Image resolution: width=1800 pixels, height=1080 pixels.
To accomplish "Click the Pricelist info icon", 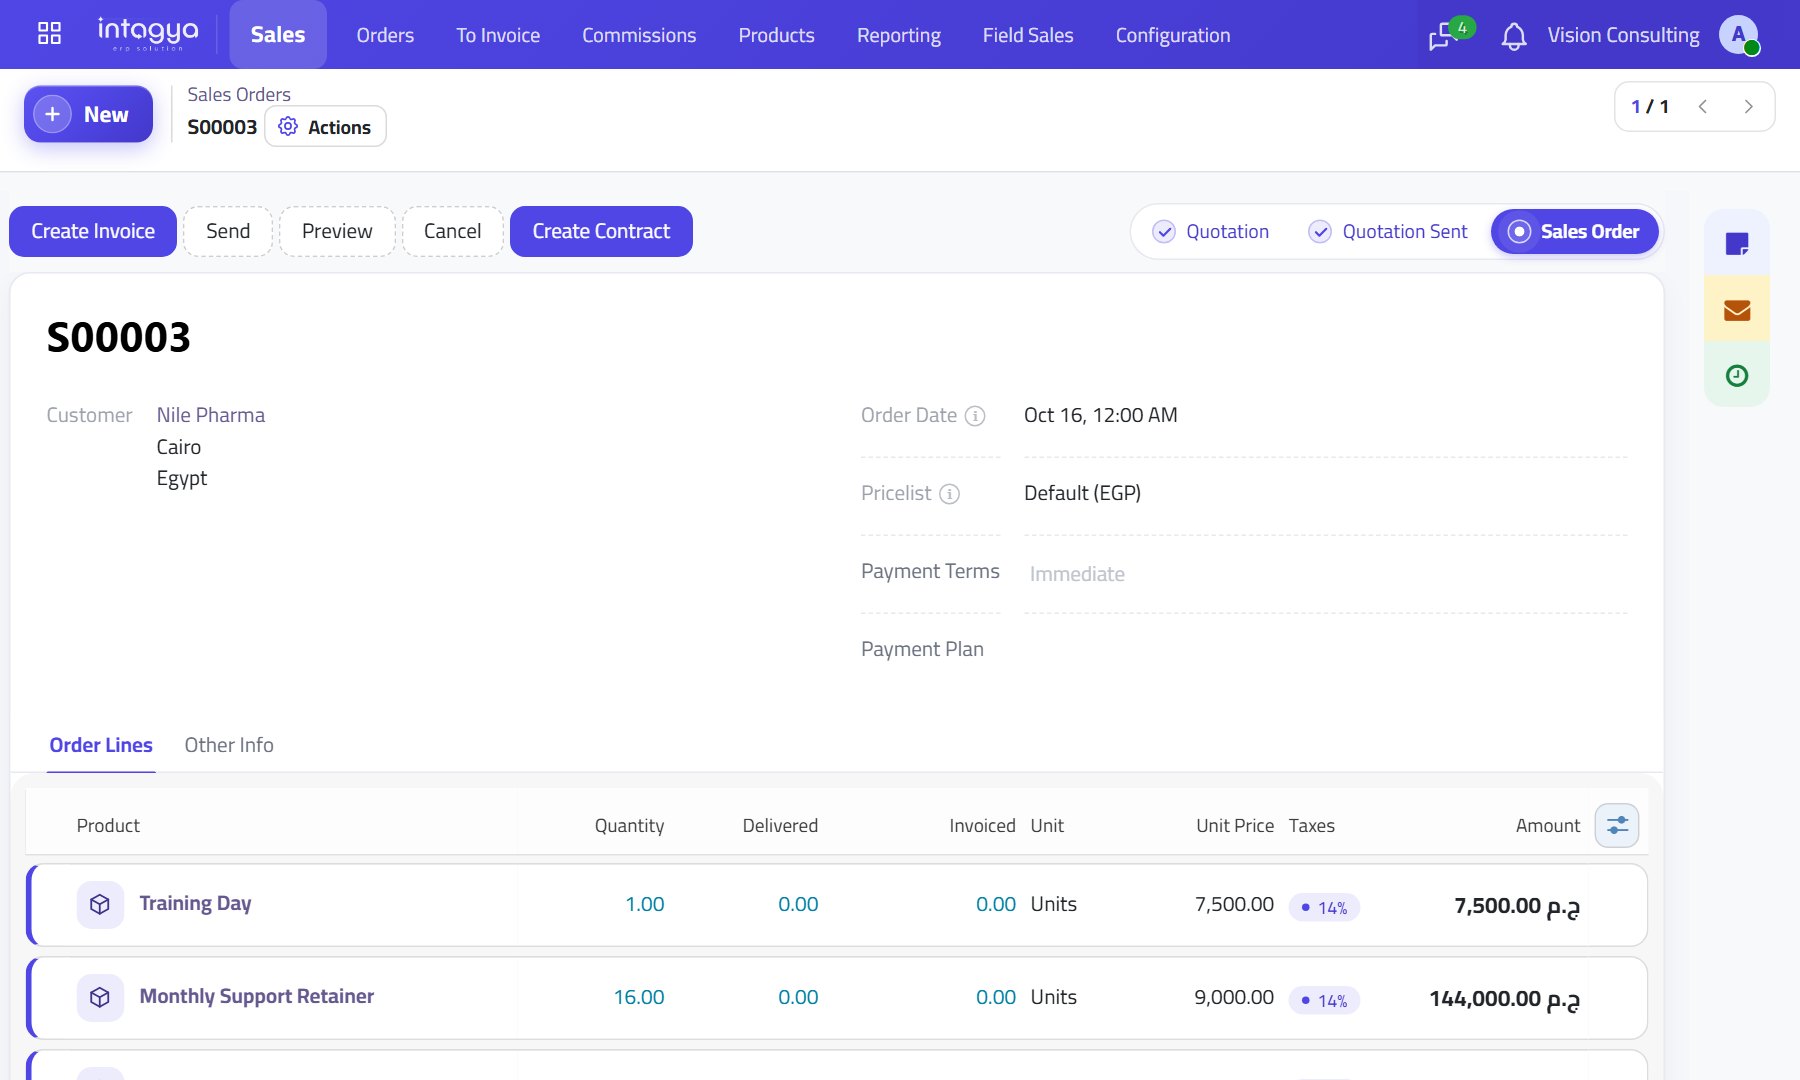I will [949, 494].
